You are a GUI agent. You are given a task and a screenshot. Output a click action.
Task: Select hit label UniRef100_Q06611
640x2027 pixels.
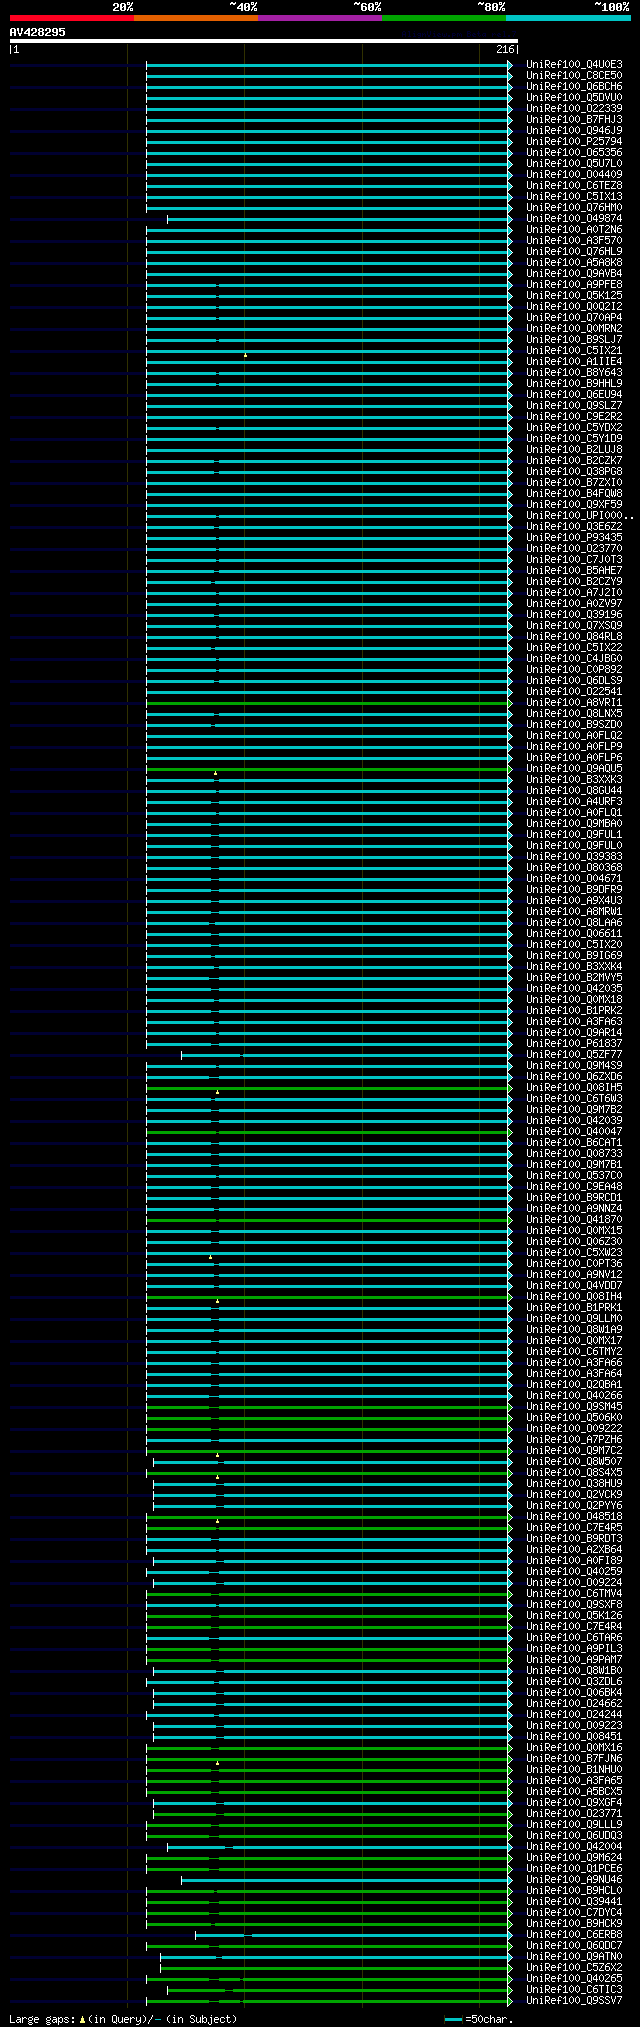[x=574, y=933]
